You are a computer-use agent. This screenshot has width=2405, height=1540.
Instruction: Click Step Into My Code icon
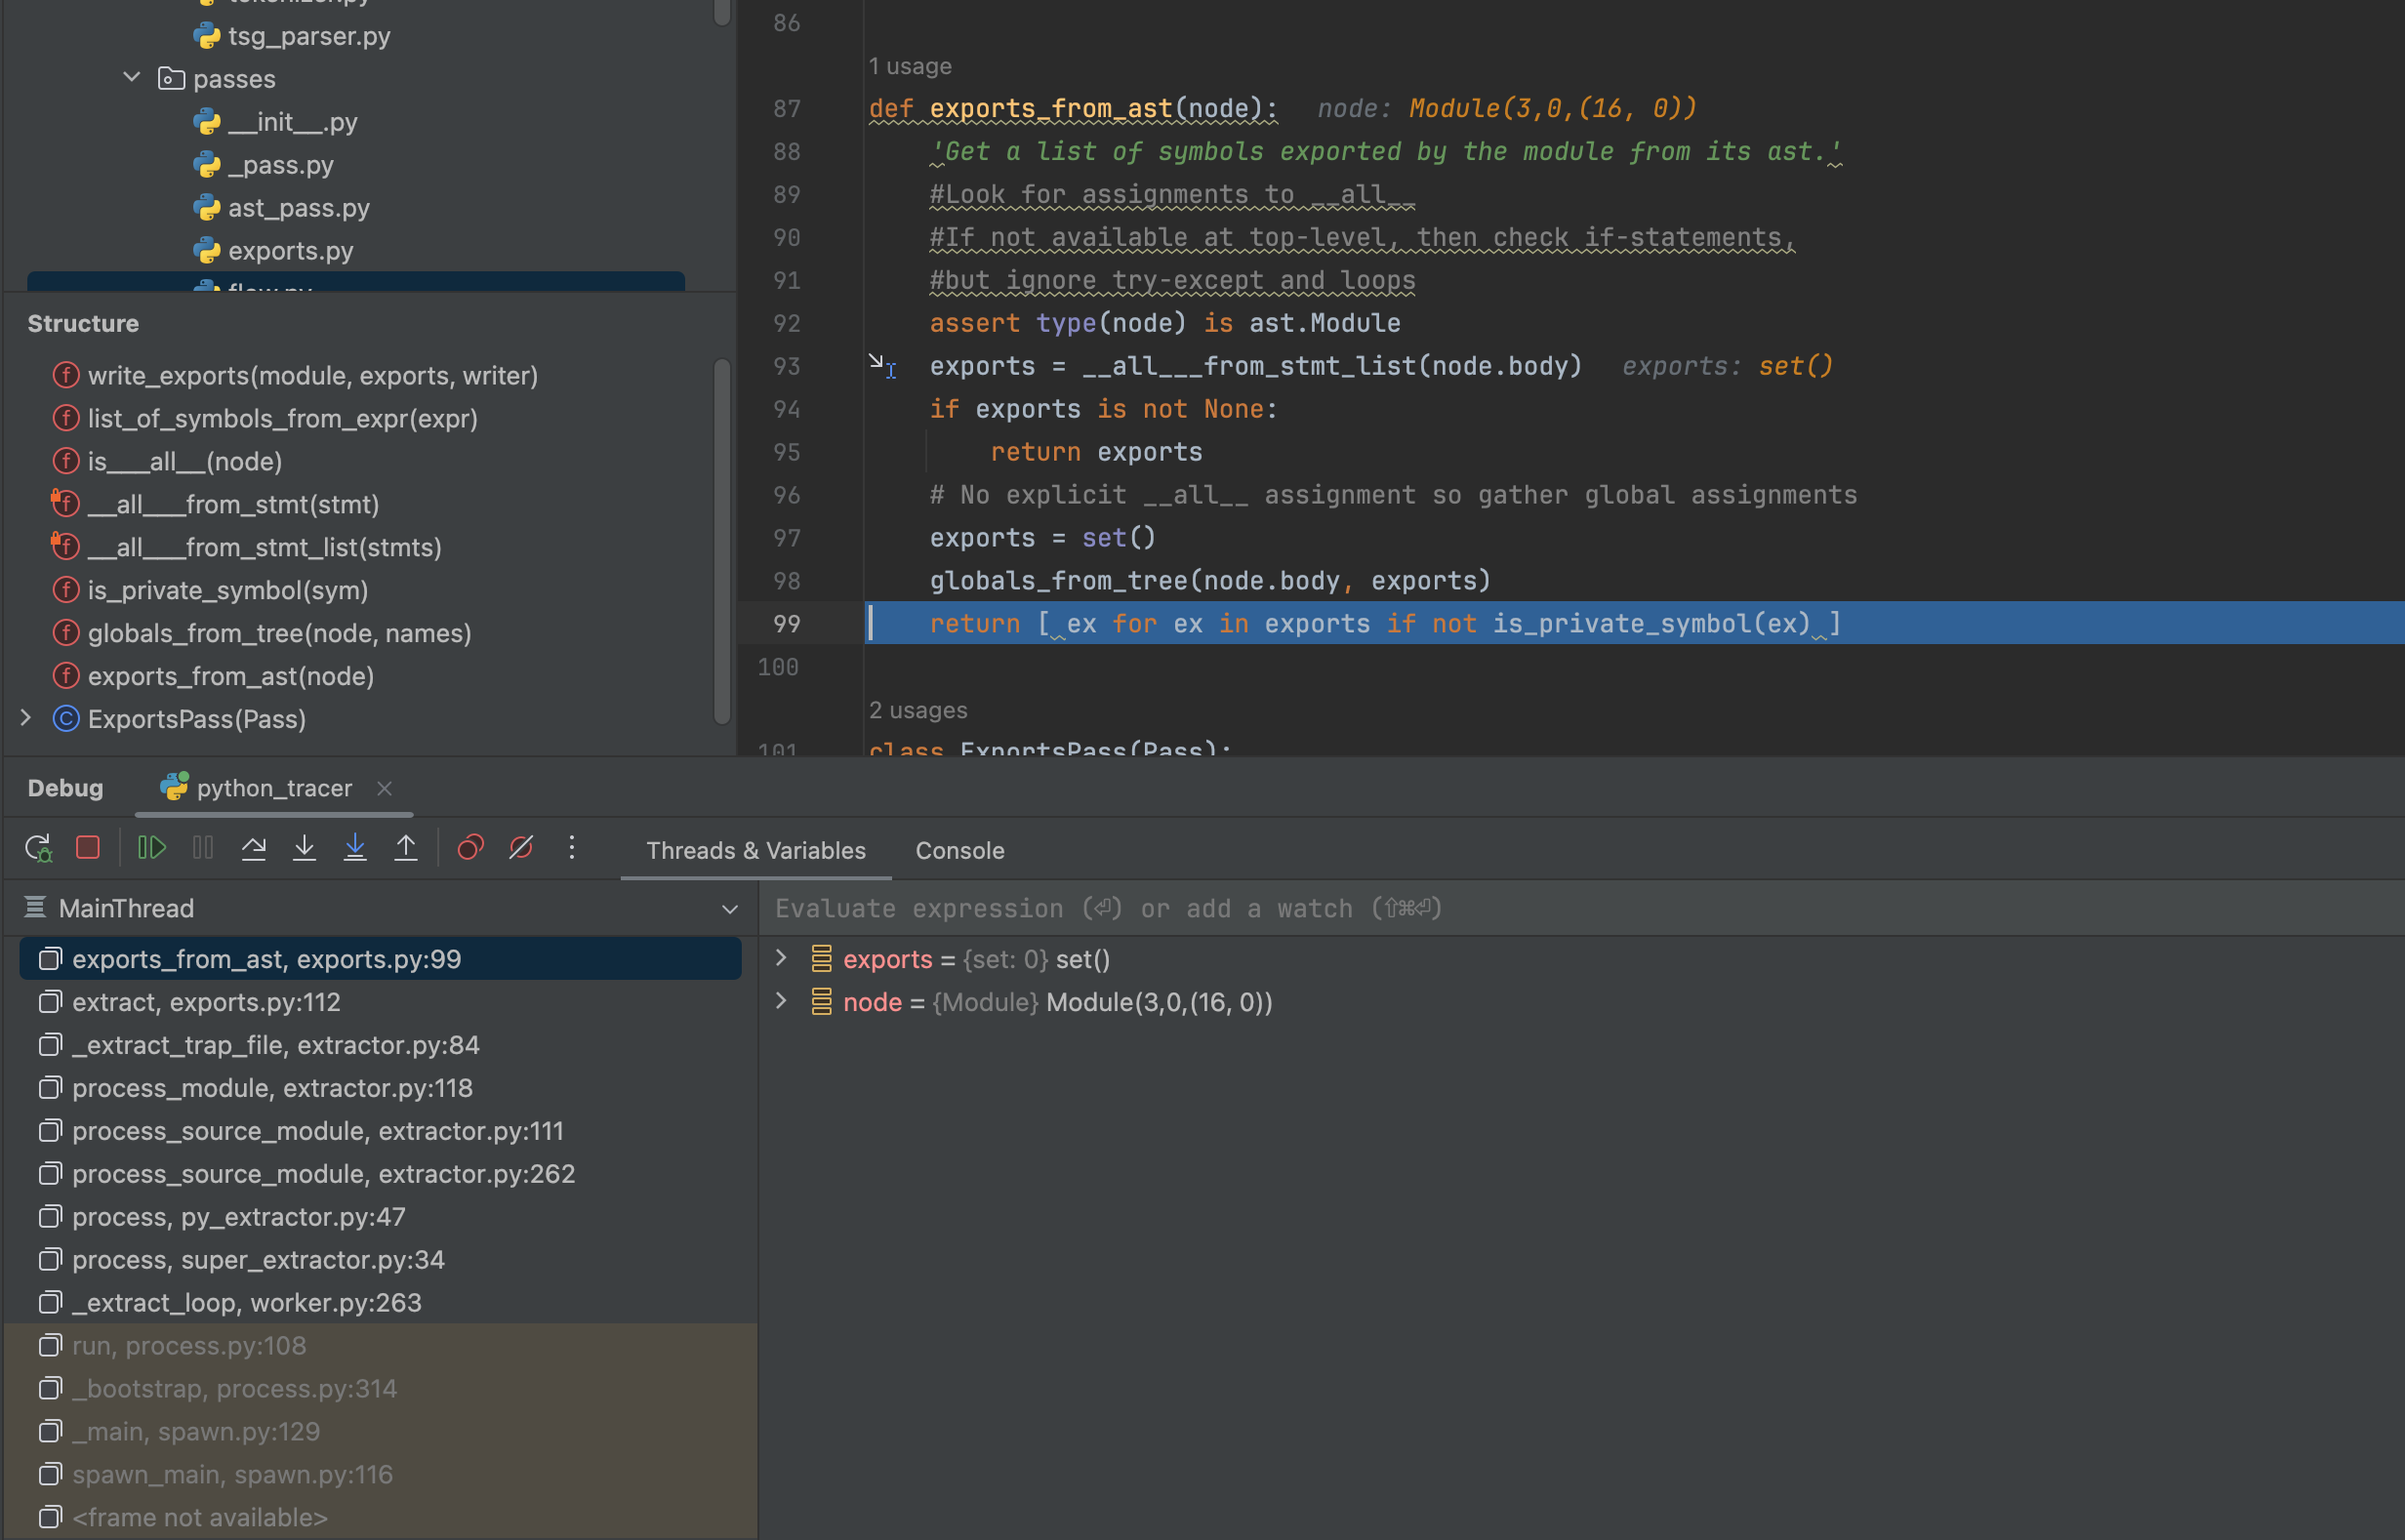coord(355,848)
